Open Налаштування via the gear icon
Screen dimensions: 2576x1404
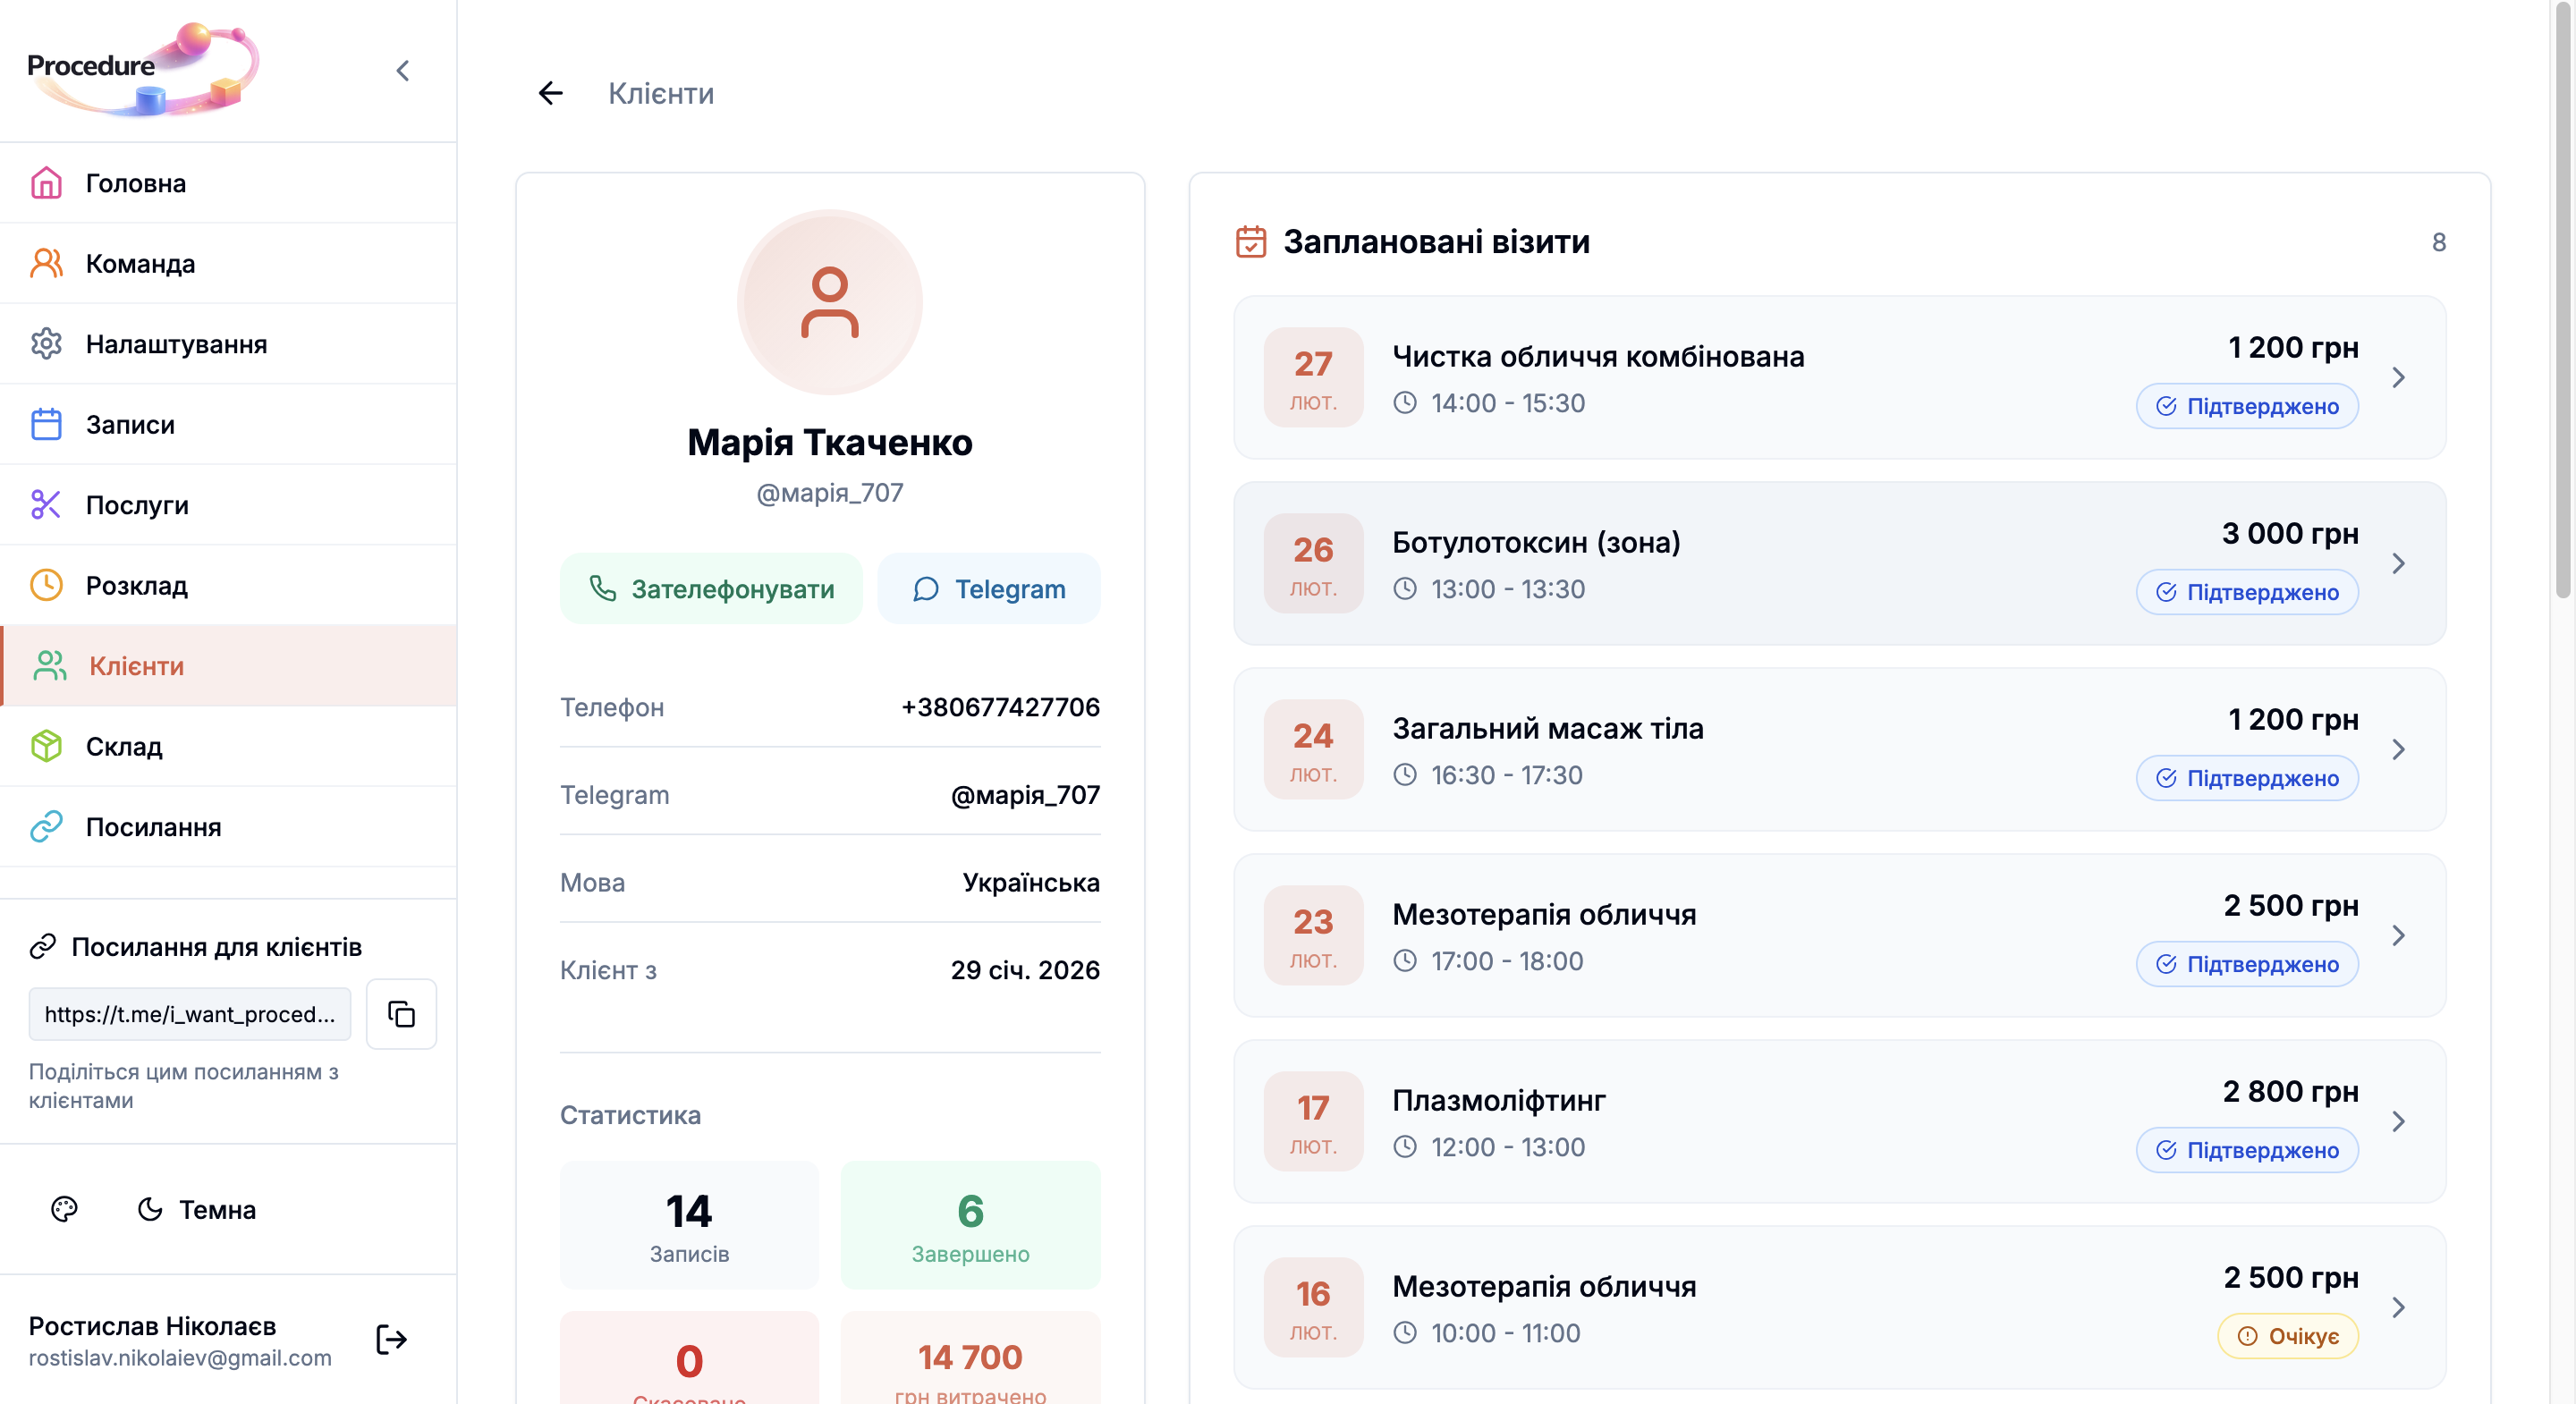47,343
